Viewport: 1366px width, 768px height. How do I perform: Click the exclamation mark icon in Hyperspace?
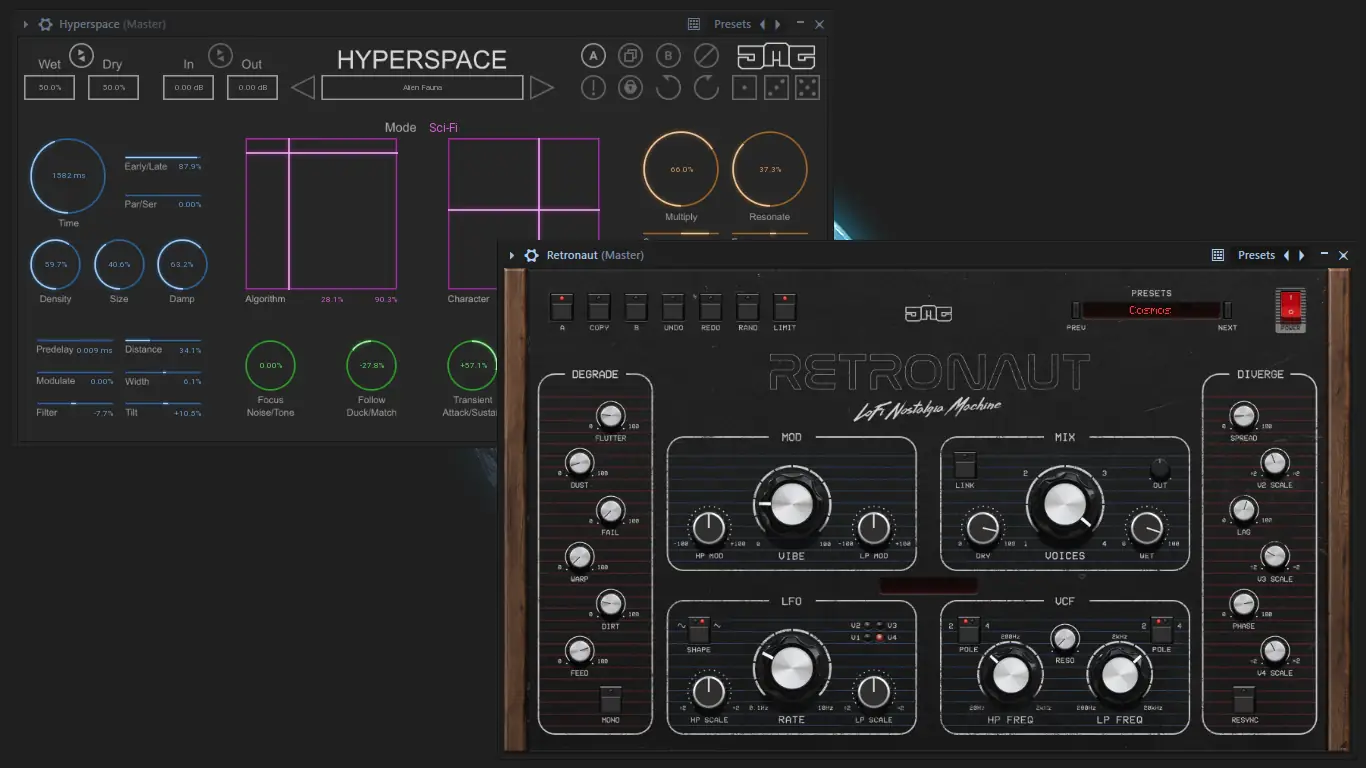click(x=593, y=88)
